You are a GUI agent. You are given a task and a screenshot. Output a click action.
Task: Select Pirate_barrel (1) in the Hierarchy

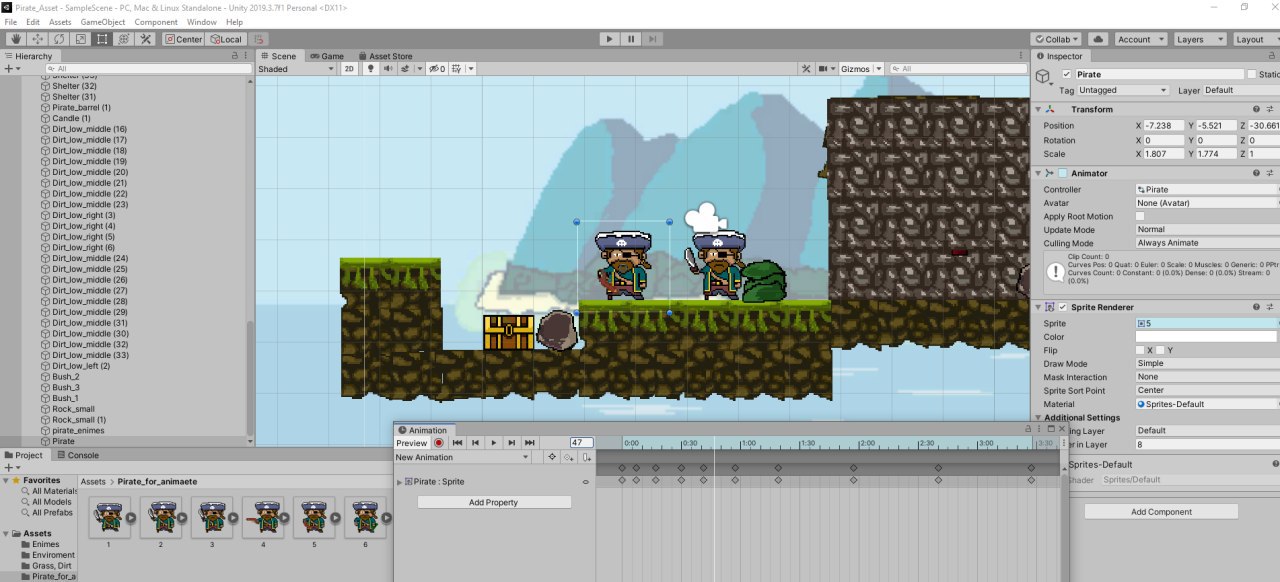[81, 108]
